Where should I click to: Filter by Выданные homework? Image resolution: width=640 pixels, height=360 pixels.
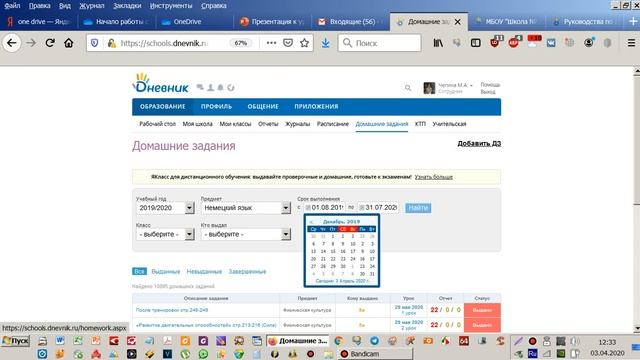click(x=165, y=271)
